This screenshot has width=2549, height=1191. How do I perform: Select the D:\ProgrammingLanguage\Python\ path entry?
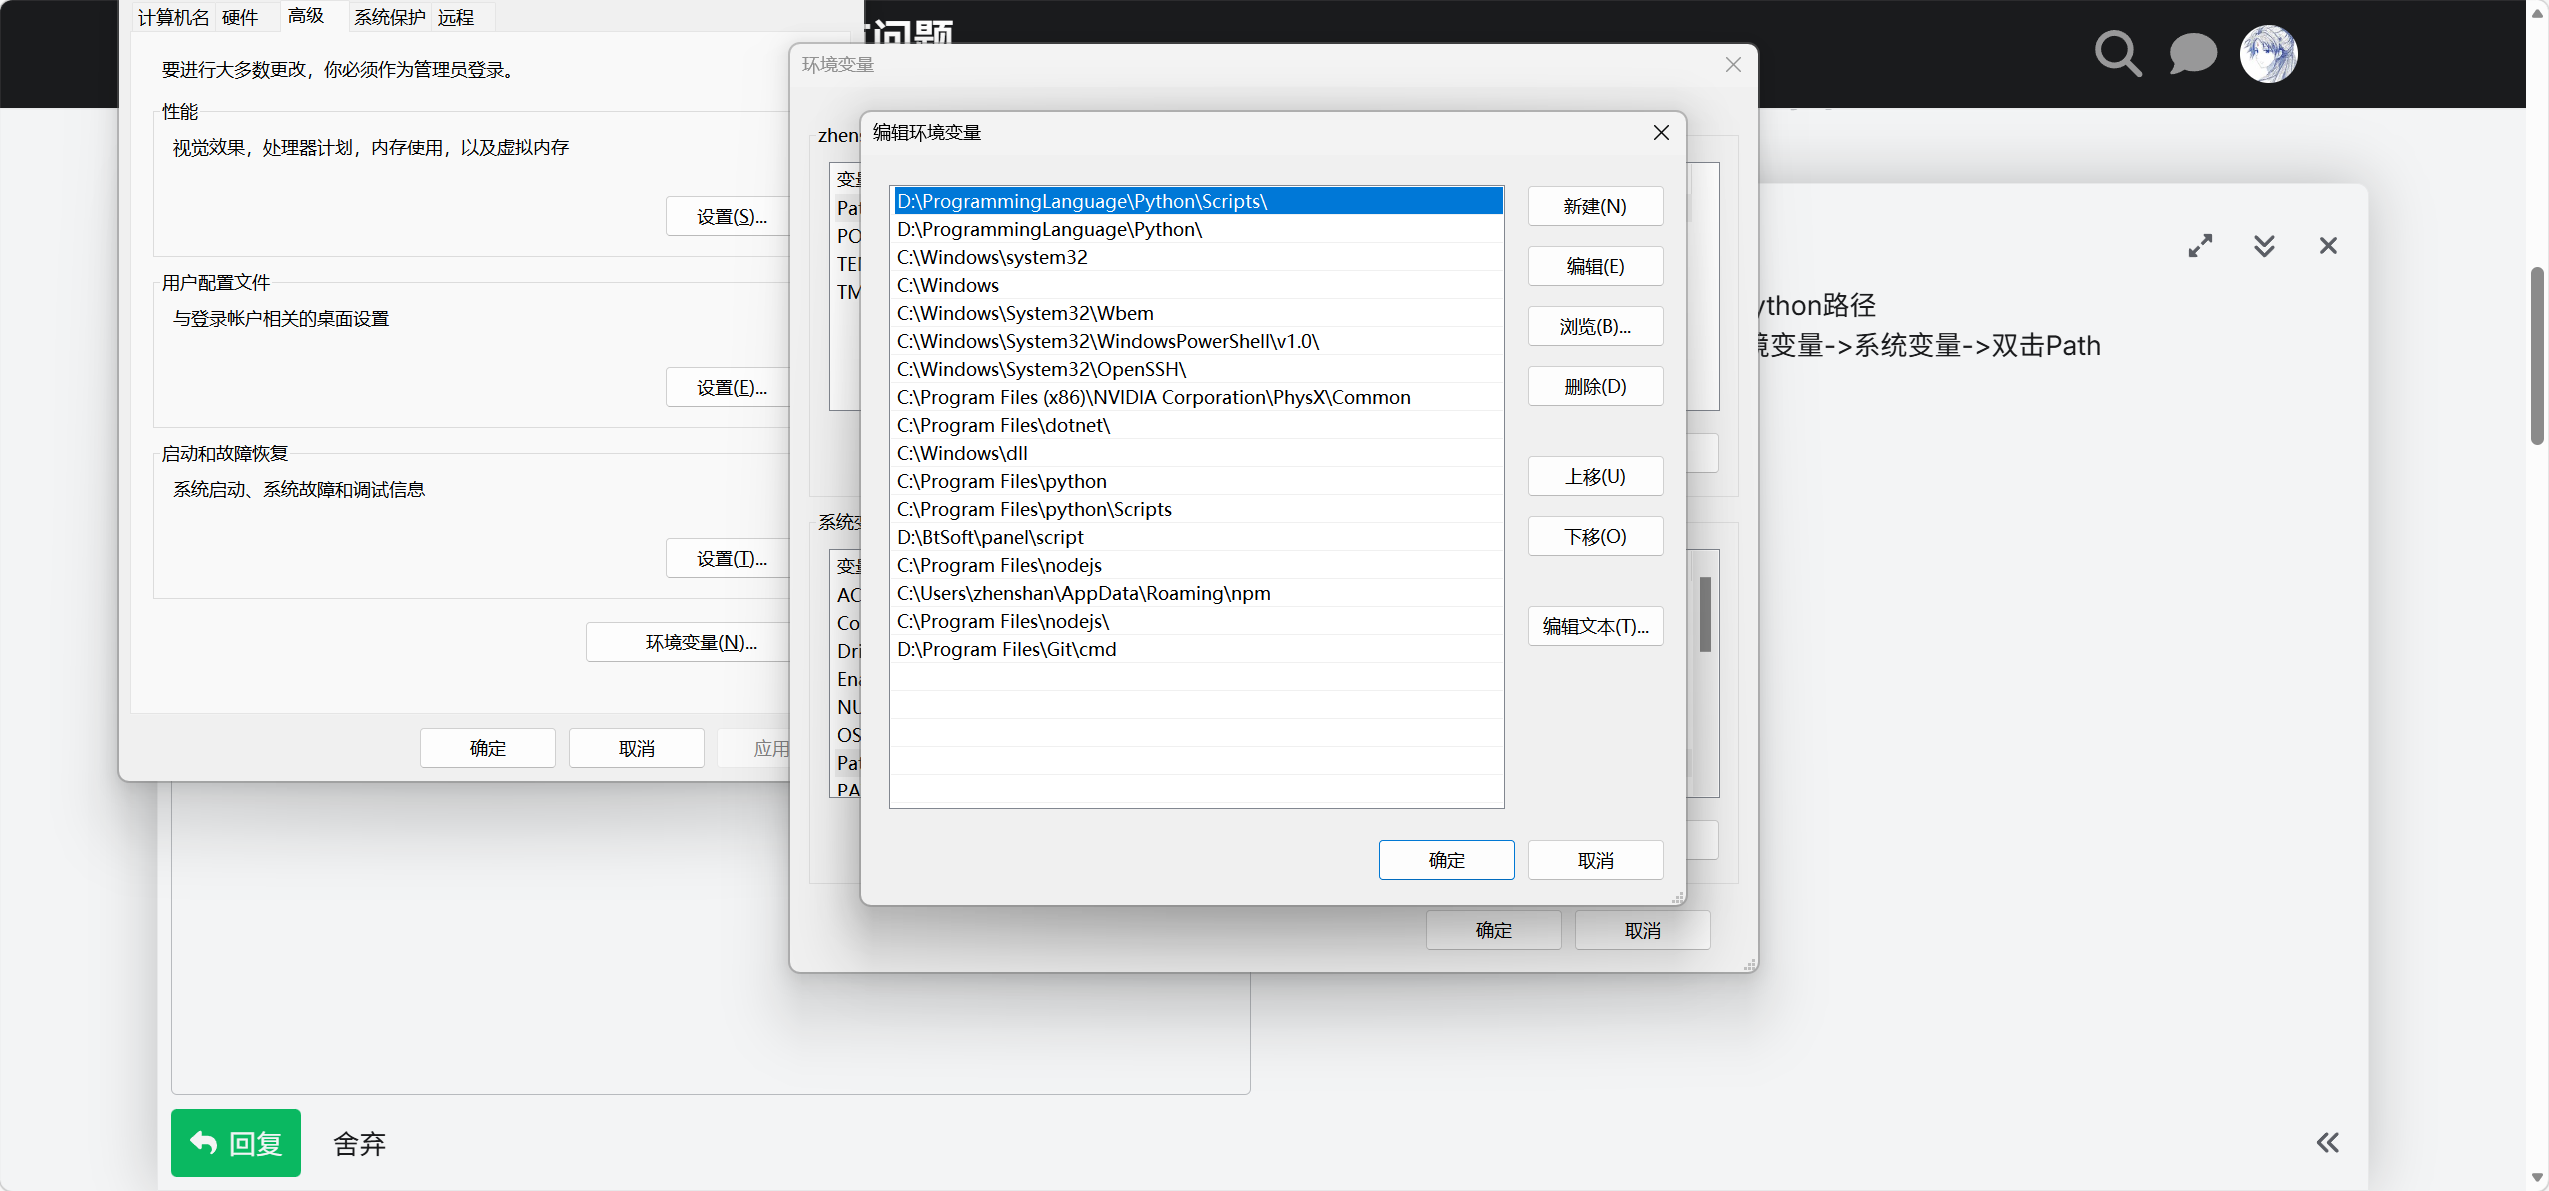coord(1049,230)
